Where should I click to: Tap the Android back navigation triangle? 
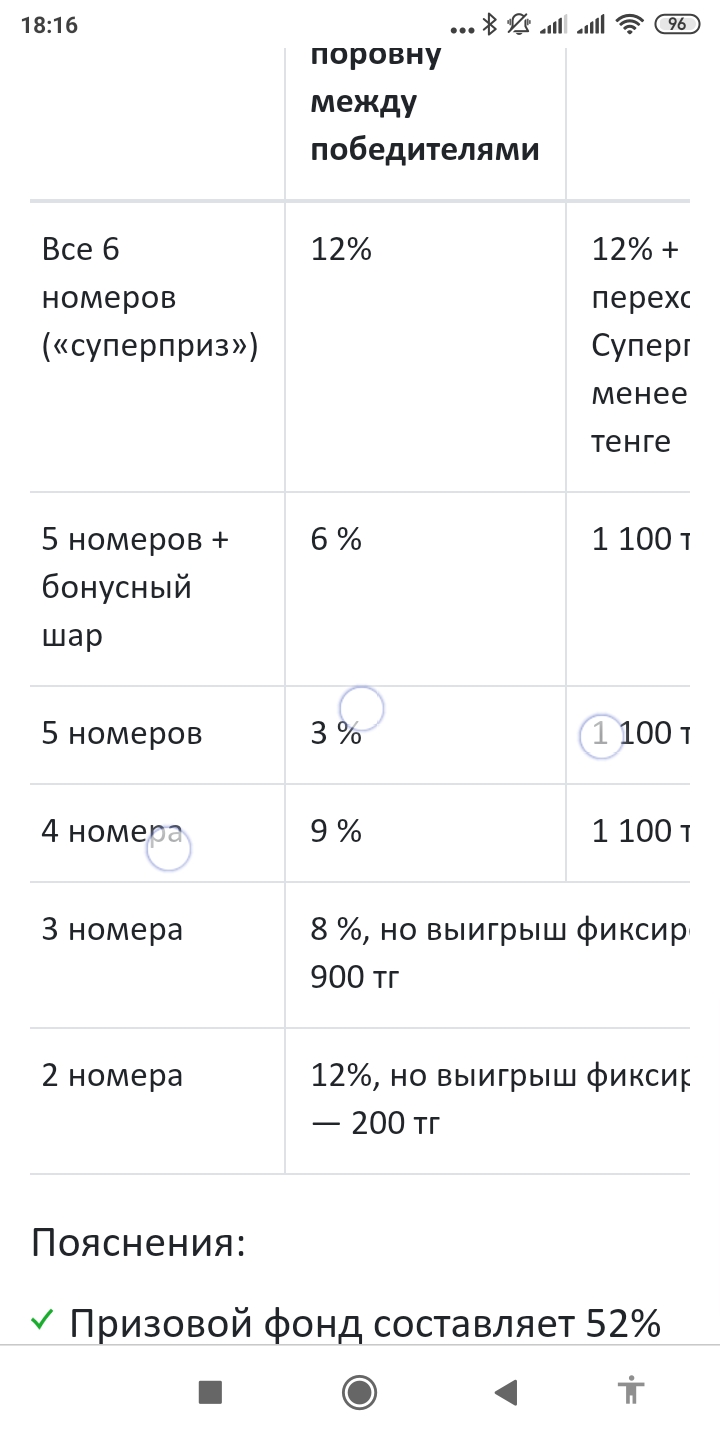click(506, 1392)
